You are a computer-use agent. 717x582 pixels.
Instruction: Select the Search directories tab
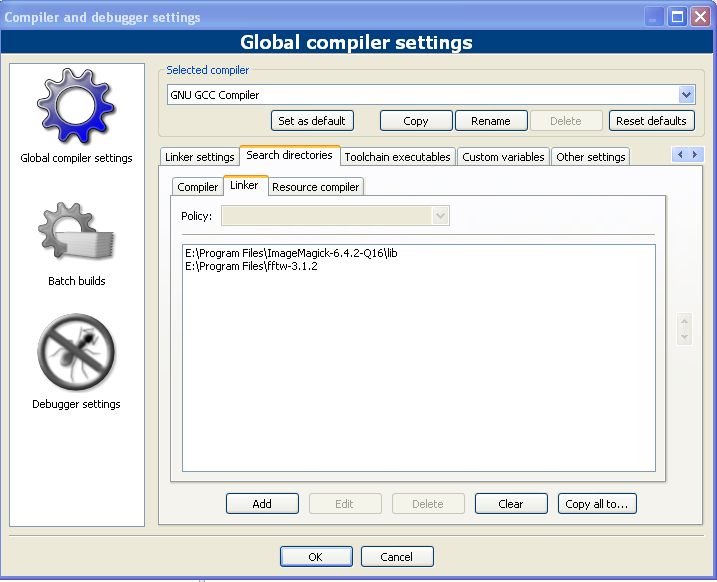(289, 155)
